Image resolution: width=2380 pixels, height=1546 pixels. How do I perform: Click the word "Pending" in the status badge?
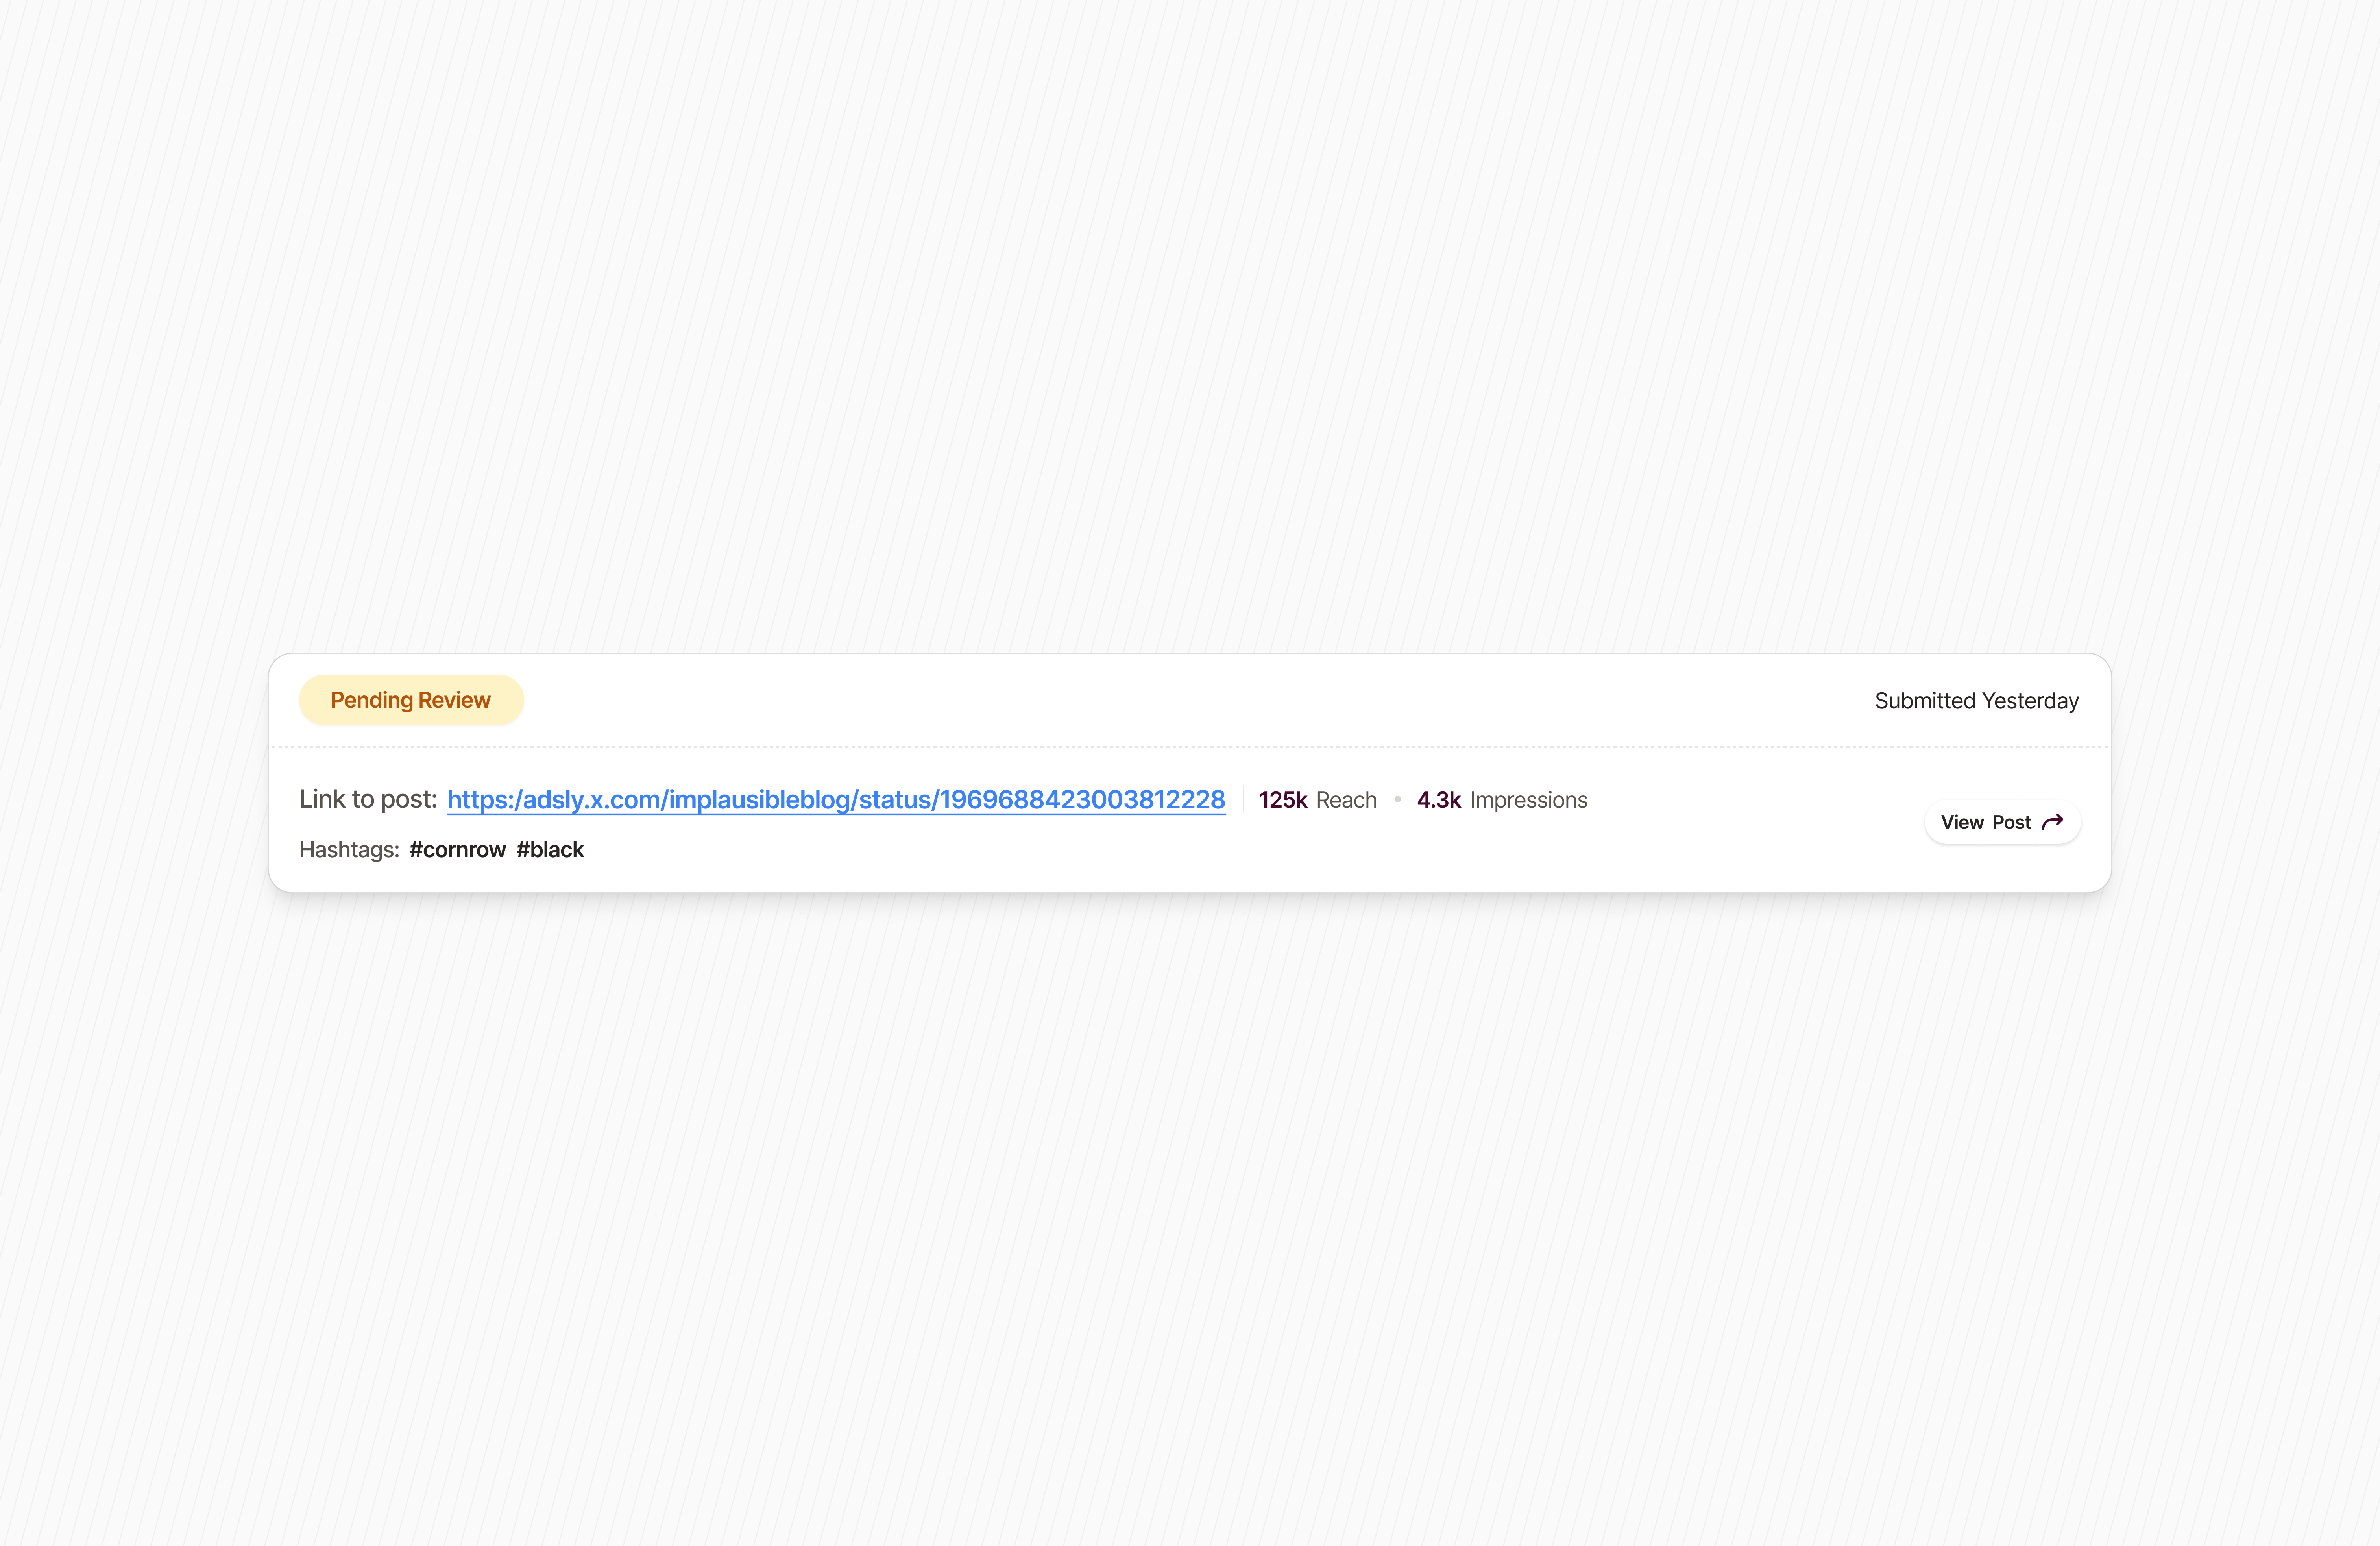[371, 700]
